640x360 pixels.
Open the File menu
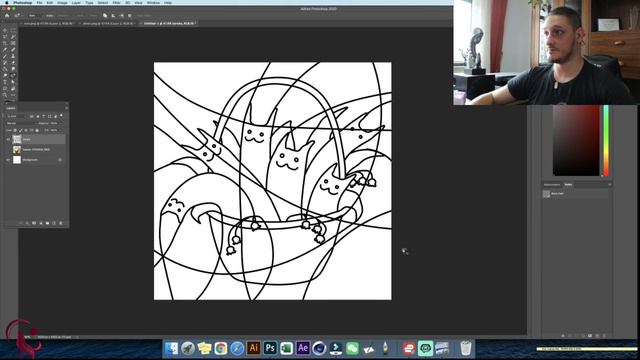click(40, 2)
